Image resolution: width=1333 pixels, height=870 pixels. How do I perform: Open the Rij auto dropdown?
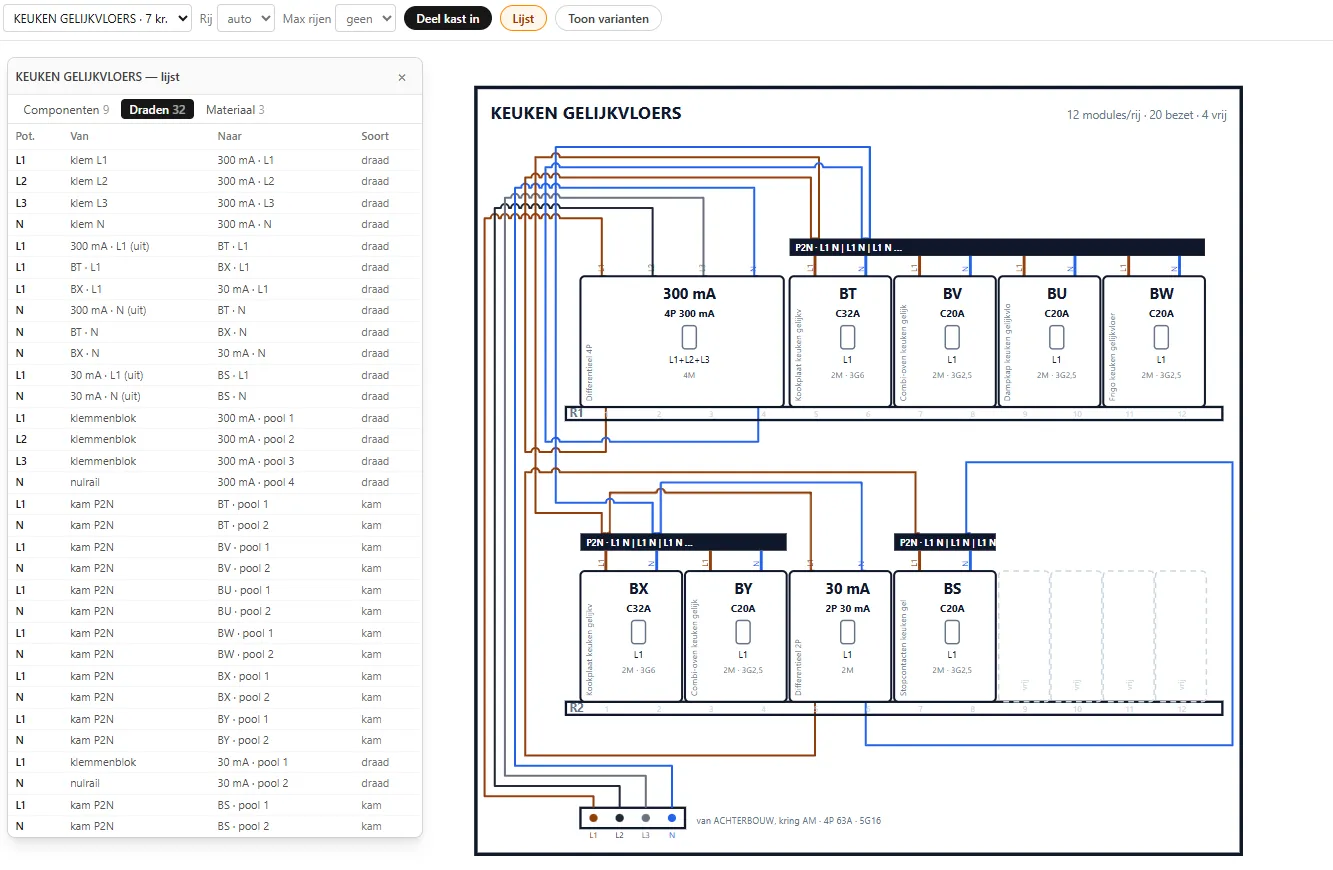tap(246, 18)
